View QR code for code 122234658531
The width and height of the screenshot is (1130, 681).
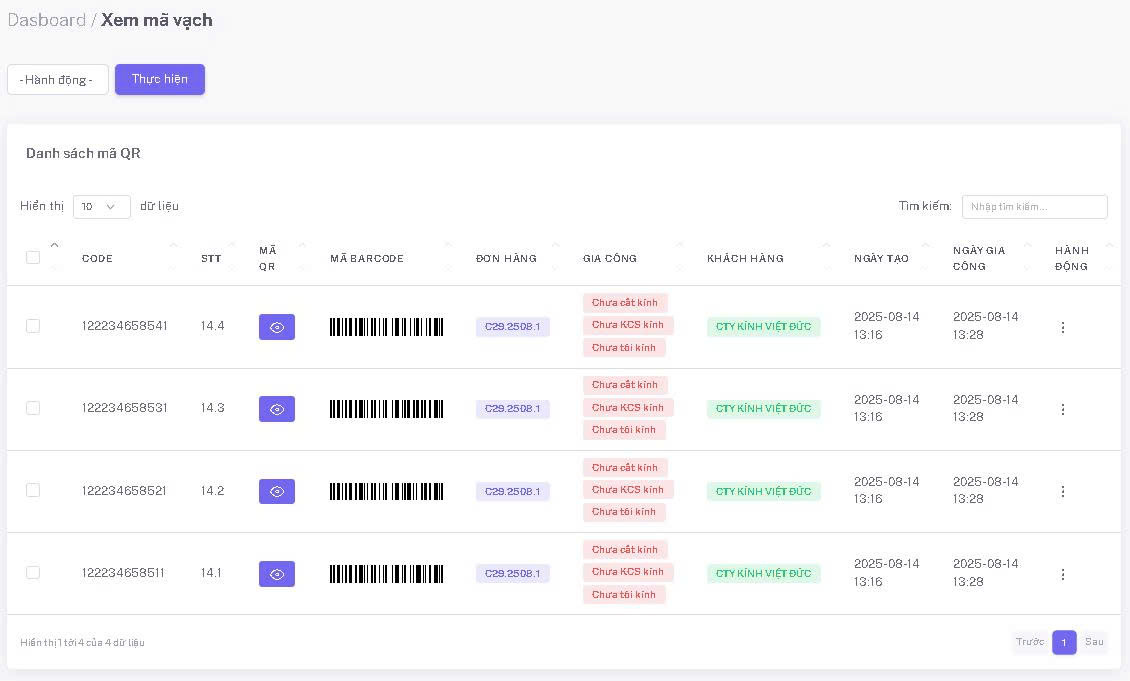coord(276,409)
